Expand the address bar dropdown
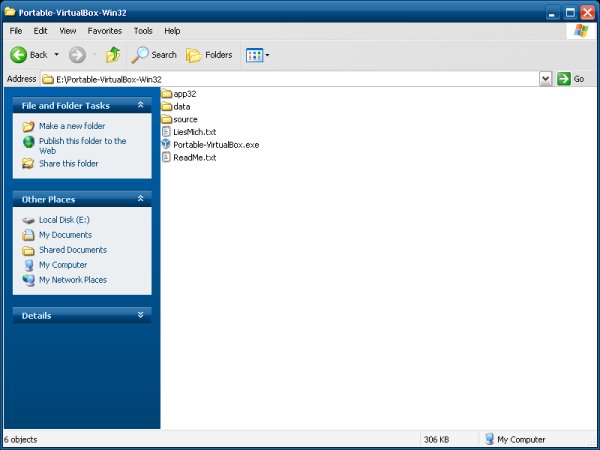The height and width of the screenshot is (450, 600). [546, 79]
